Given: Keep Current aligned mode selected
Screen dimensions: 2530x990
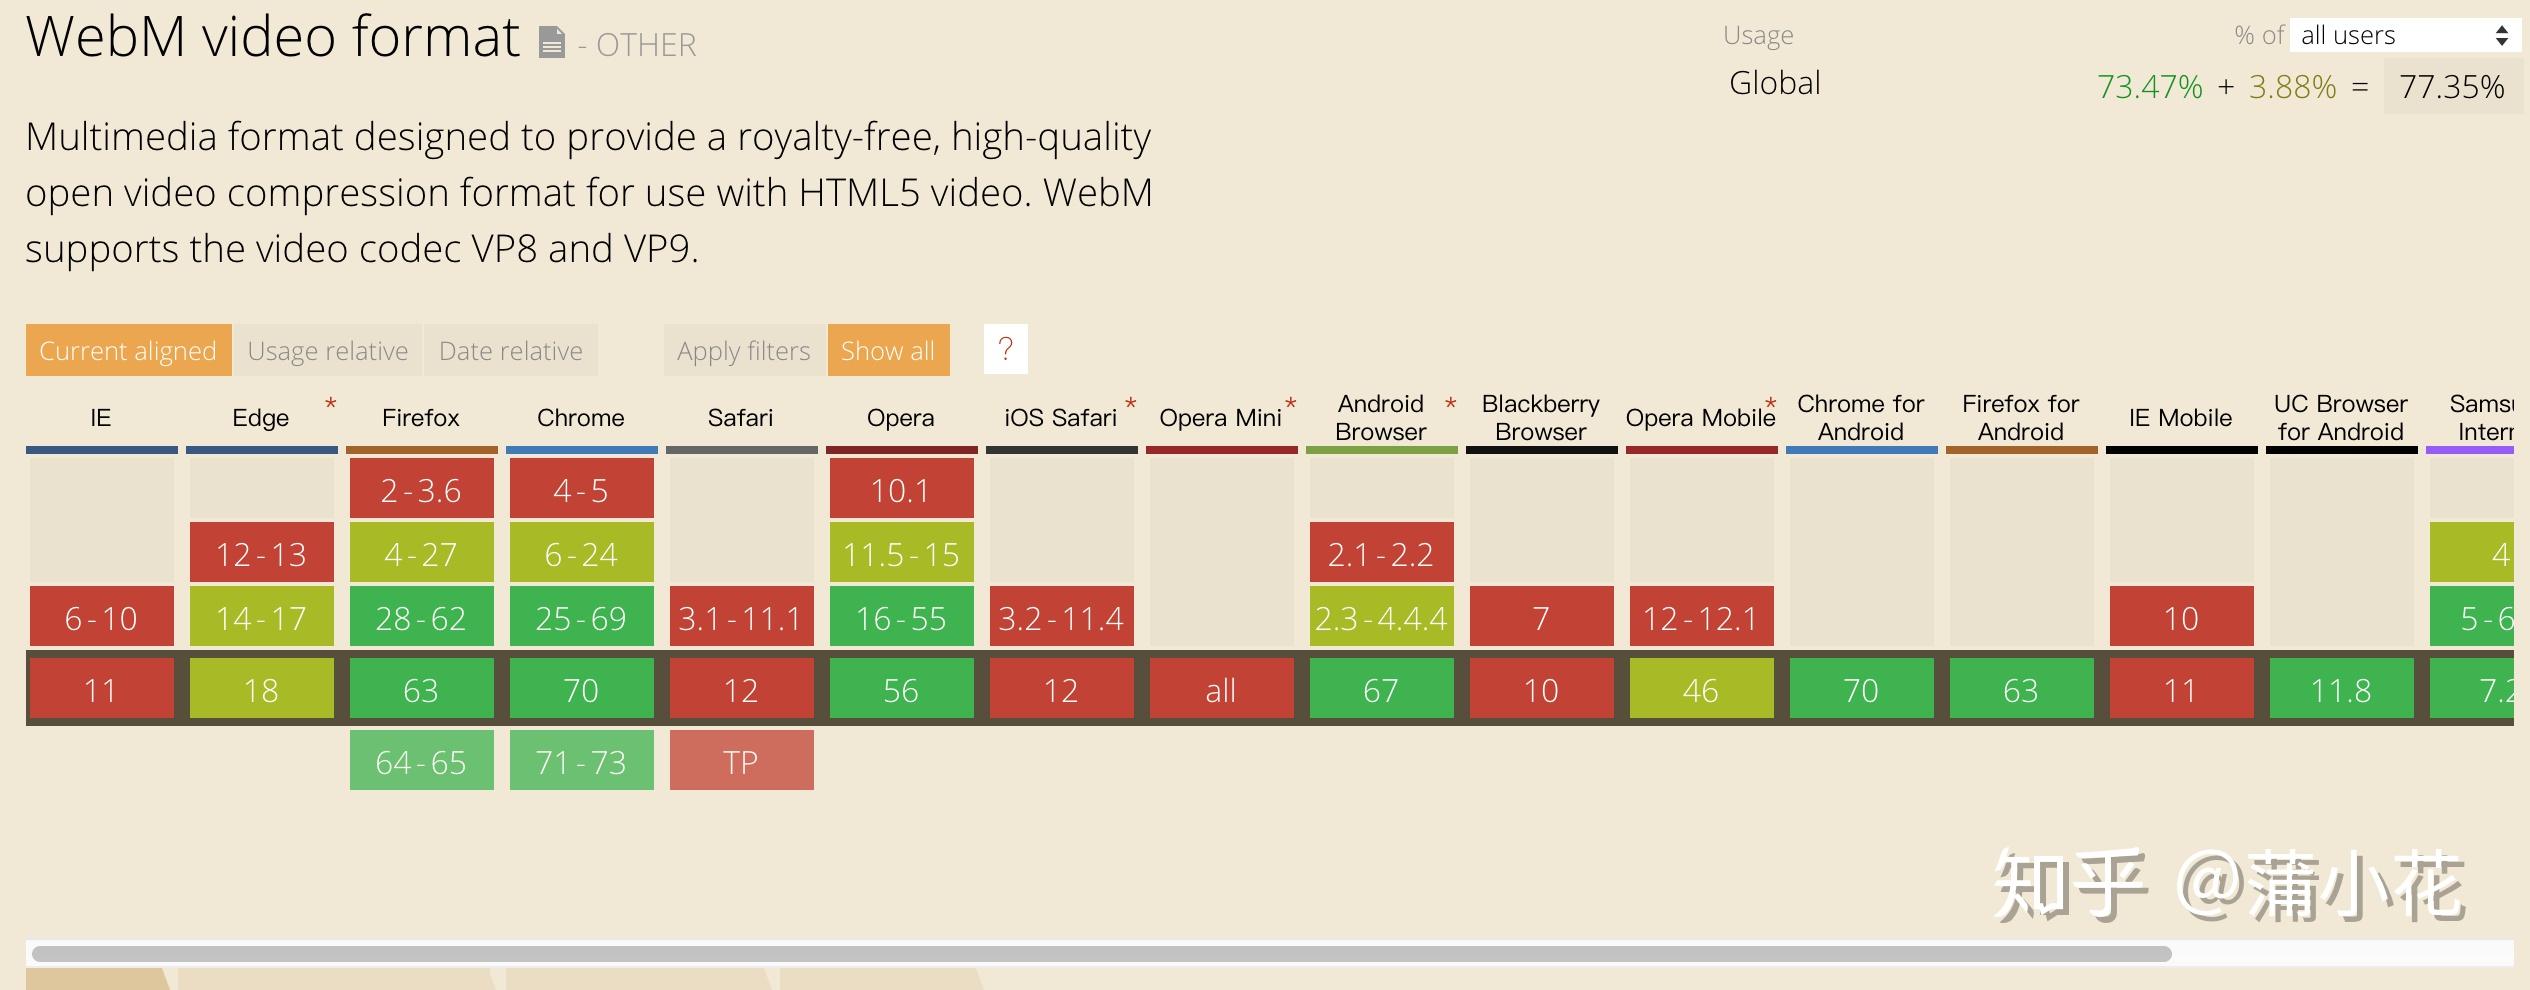Looking at the screenshot, I should click(127, 350).
